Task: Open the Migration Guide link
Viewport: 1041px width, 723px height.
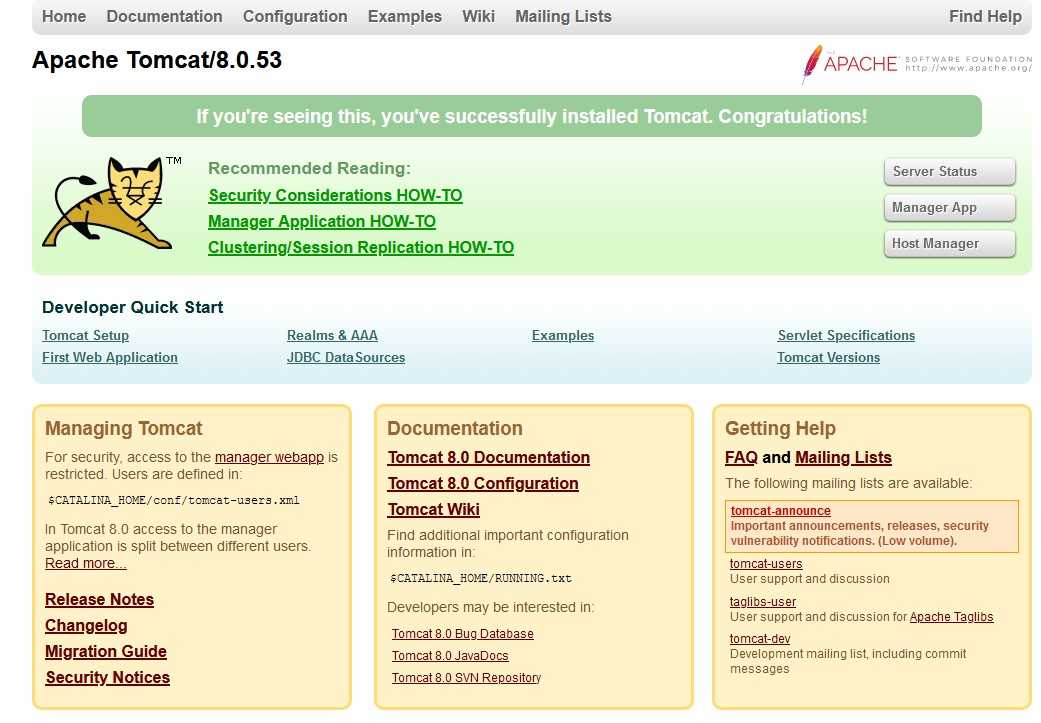Action: tap(106, 651)
